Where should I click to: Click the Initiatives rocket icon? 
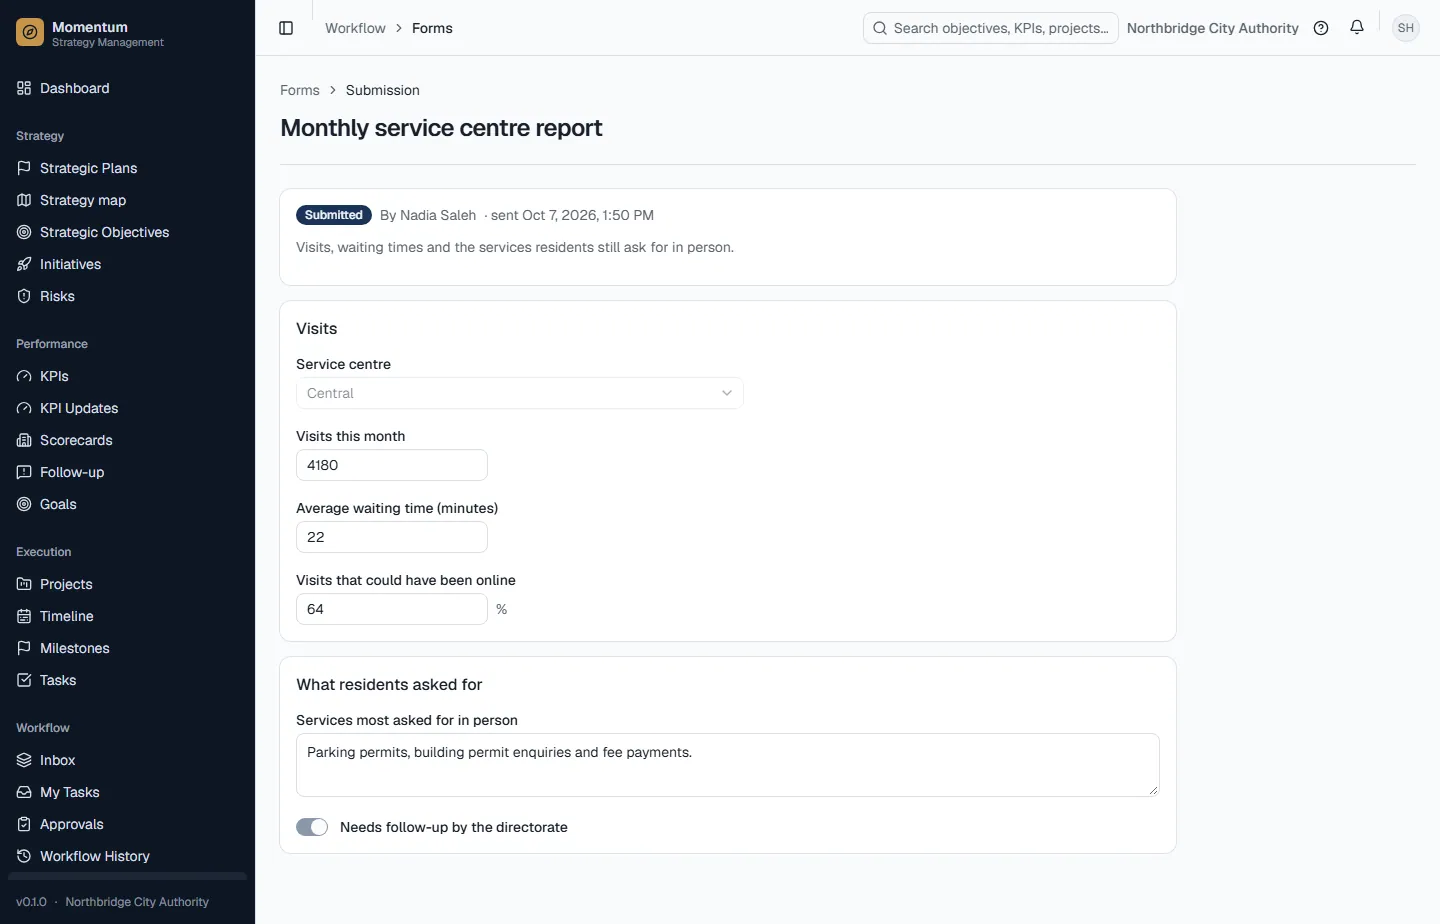point(24,264)
